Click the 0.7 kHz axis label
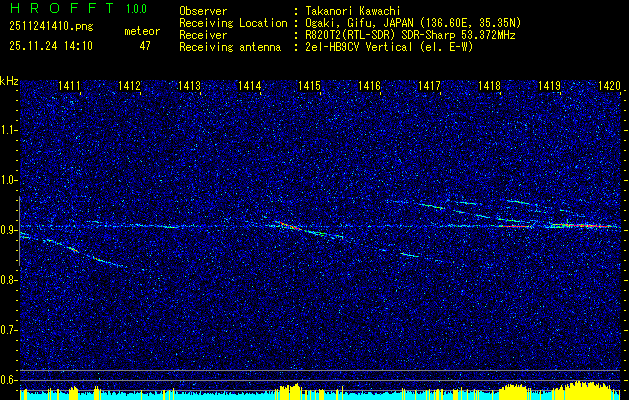The width and height of the screenshot is (629, 400). tap(8, 330)
